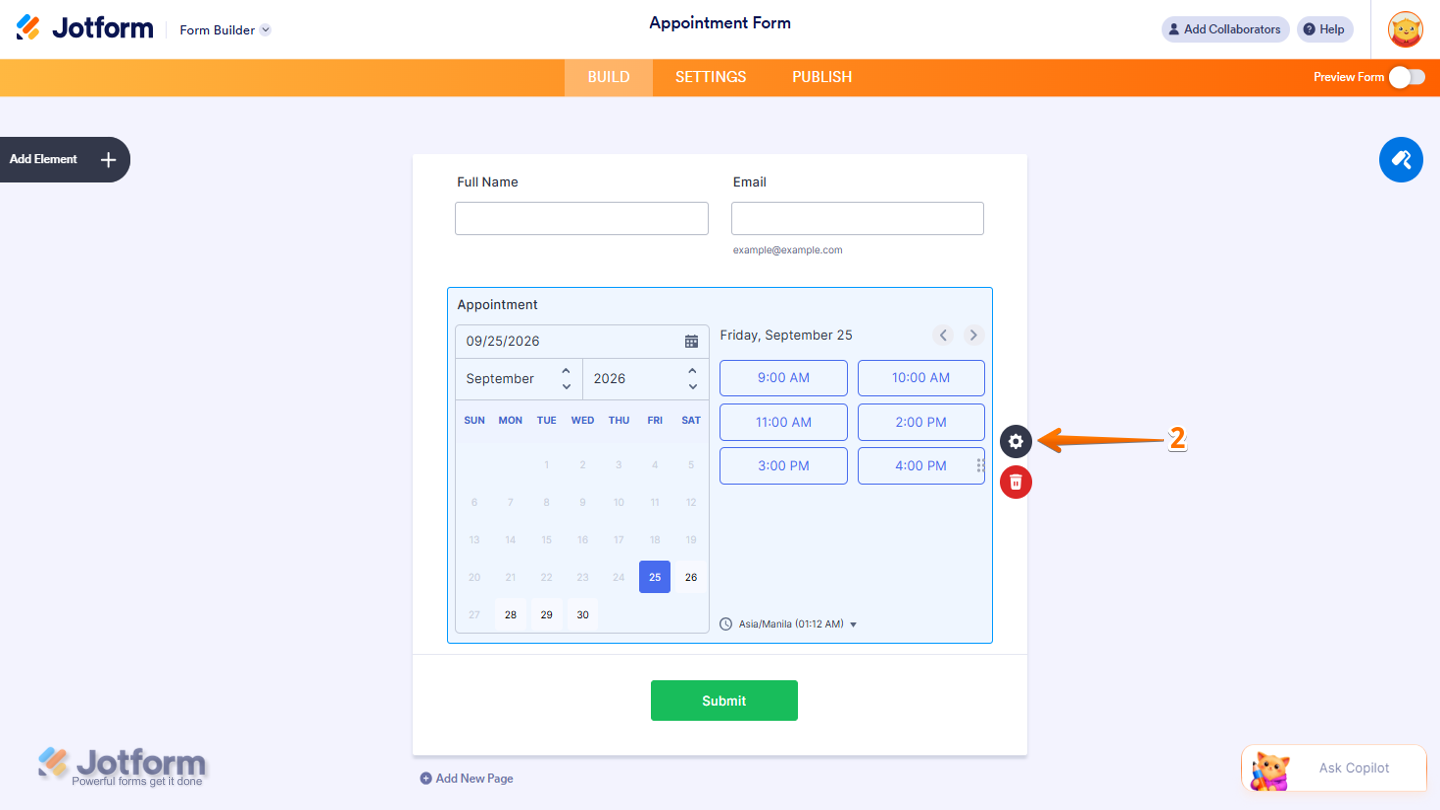This screenshot has width=1440, height=810.
Task: Open the 2026 year selector
Action: [x=646, y=379]
